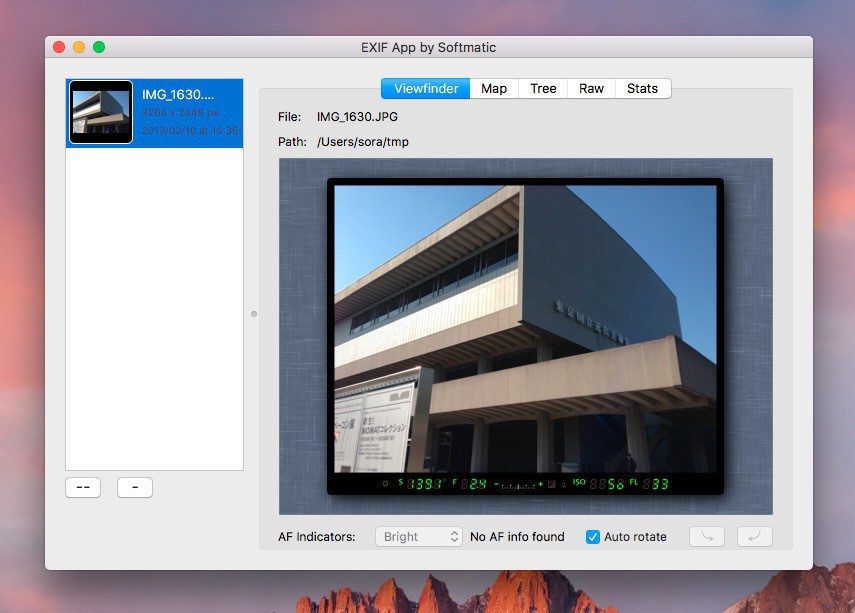Click the double-dash remove all button

click(x=83, y=488)
